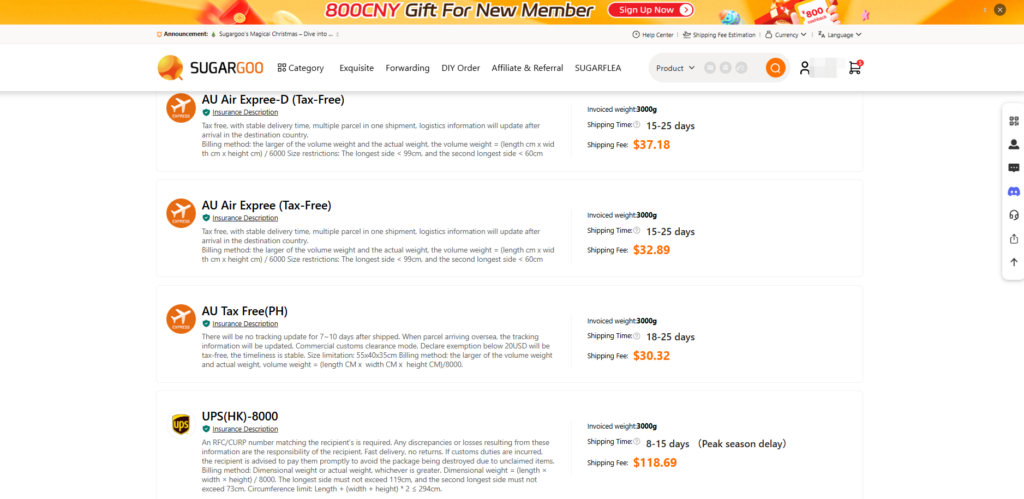Viewport: 1024px width, 499px height.
Task: Click the $30.32 shipping fee
Action: pos(652,355)
